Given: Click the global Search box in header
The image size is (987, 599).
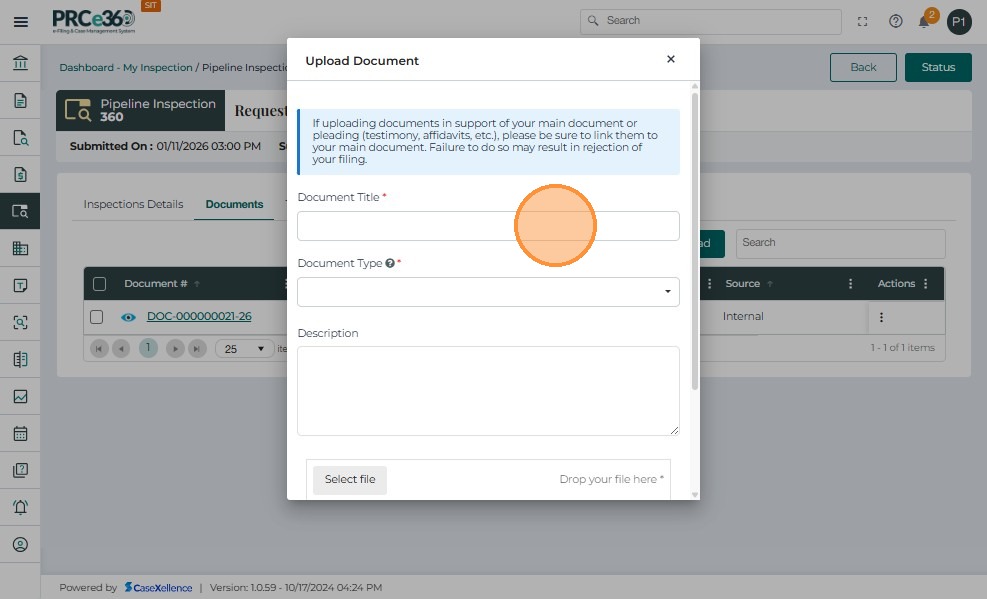Looking at the screenshot, I should pos(710,21).
